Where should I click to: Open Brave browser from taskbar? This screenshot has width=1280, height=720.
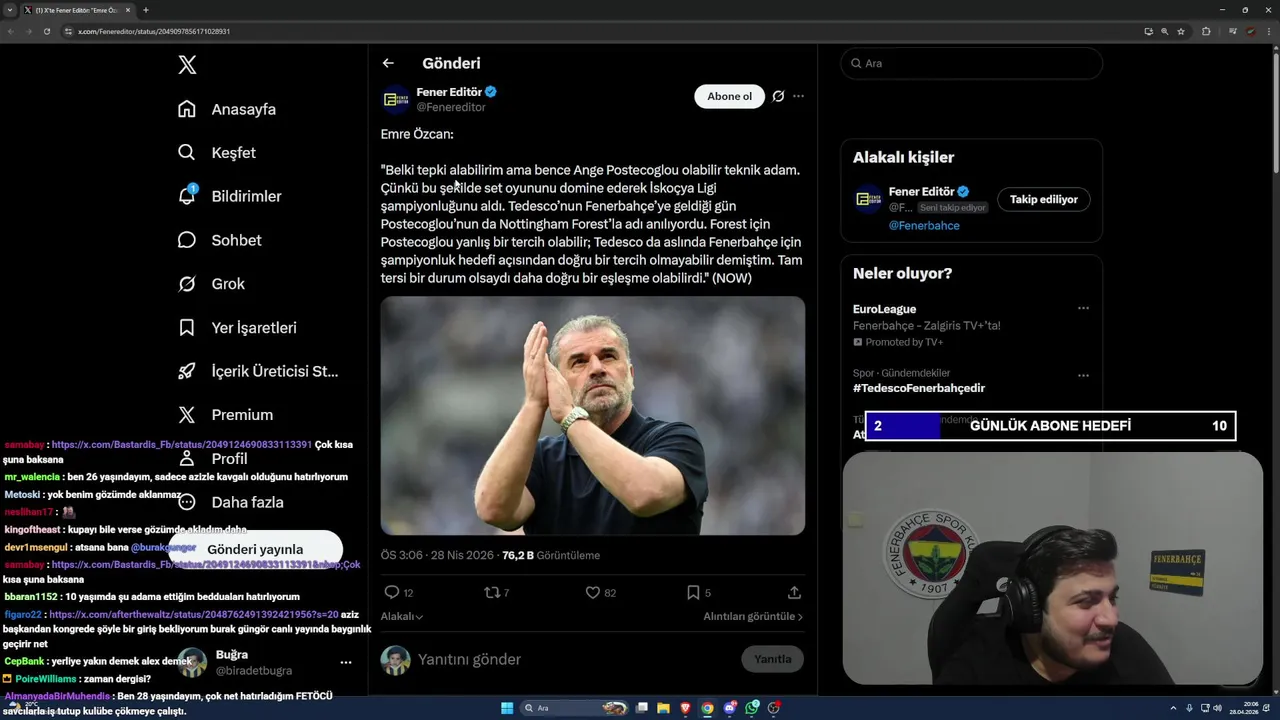click(x=685, y=708)
